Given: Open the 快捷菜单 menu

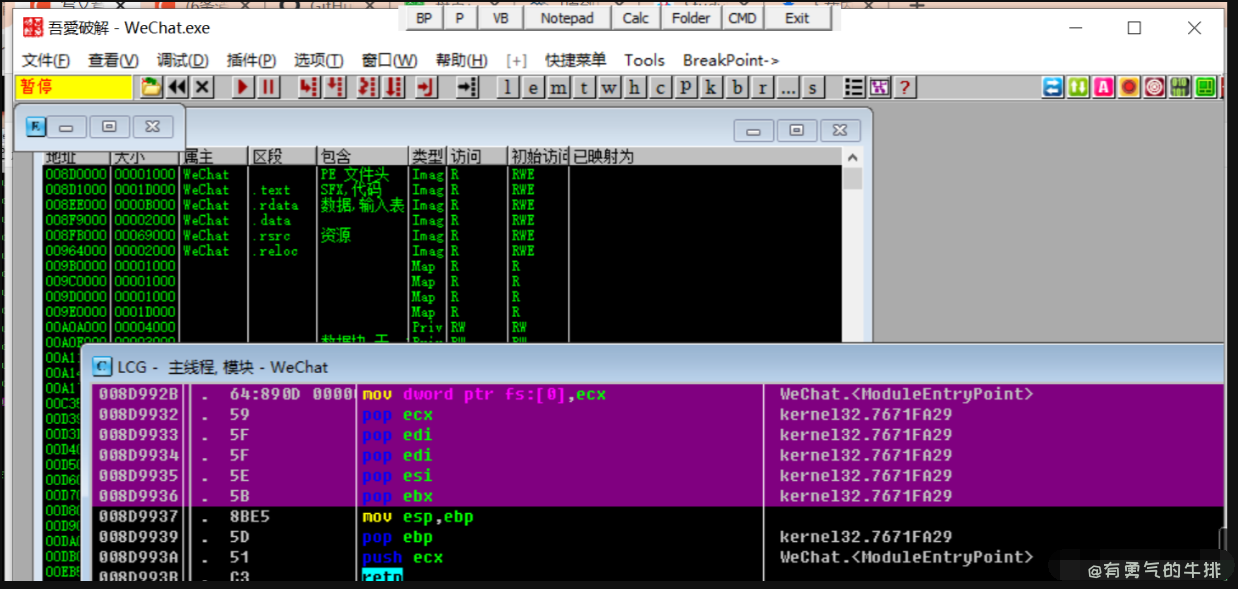Looking at the screenshot, I should [575, 60].
